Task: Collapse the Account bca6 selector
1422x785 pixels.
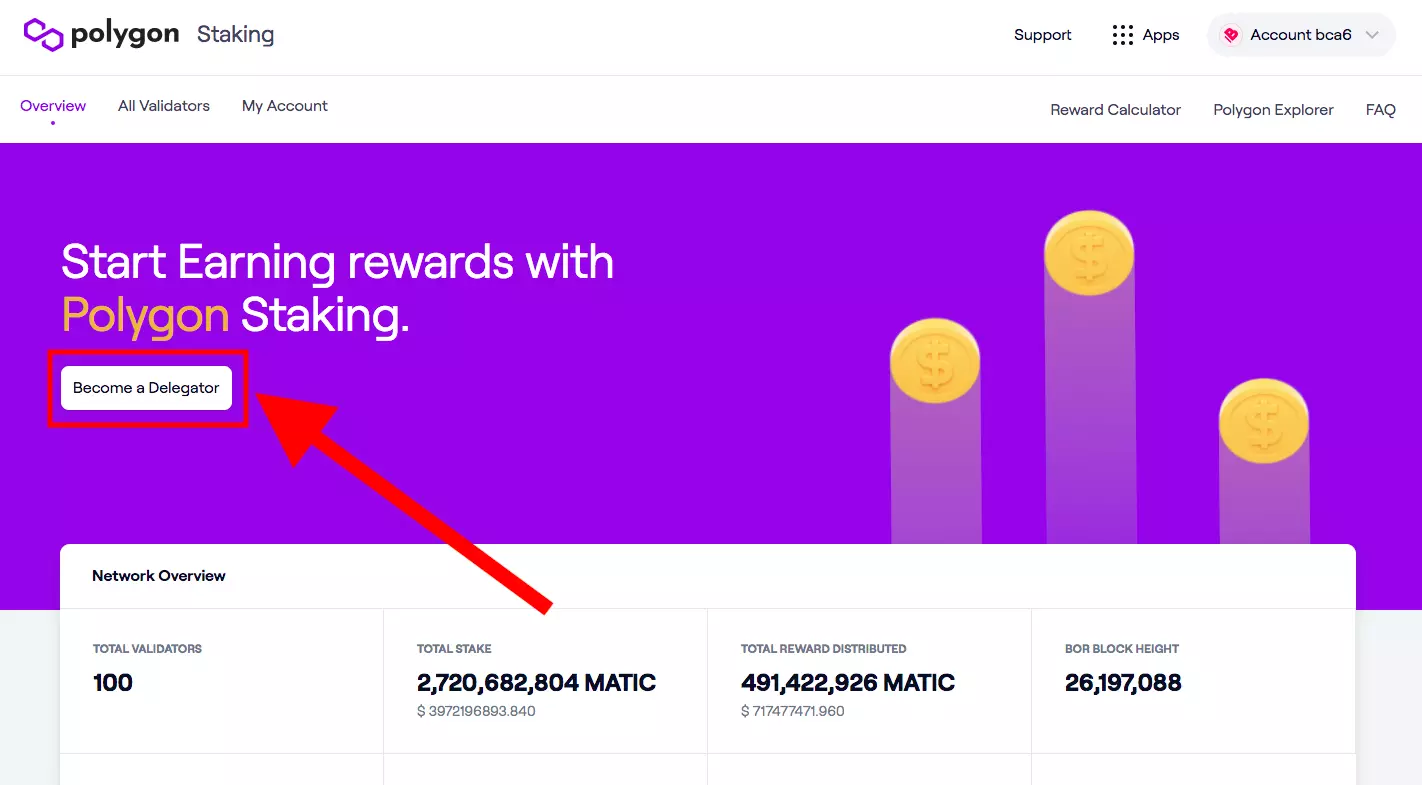Action: [x=1300, y=34]
